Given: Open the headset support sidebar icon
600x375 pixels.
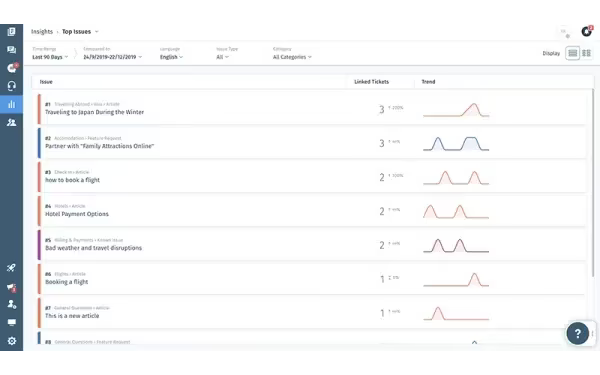Looking at the screenshot, I should [11, 86].
